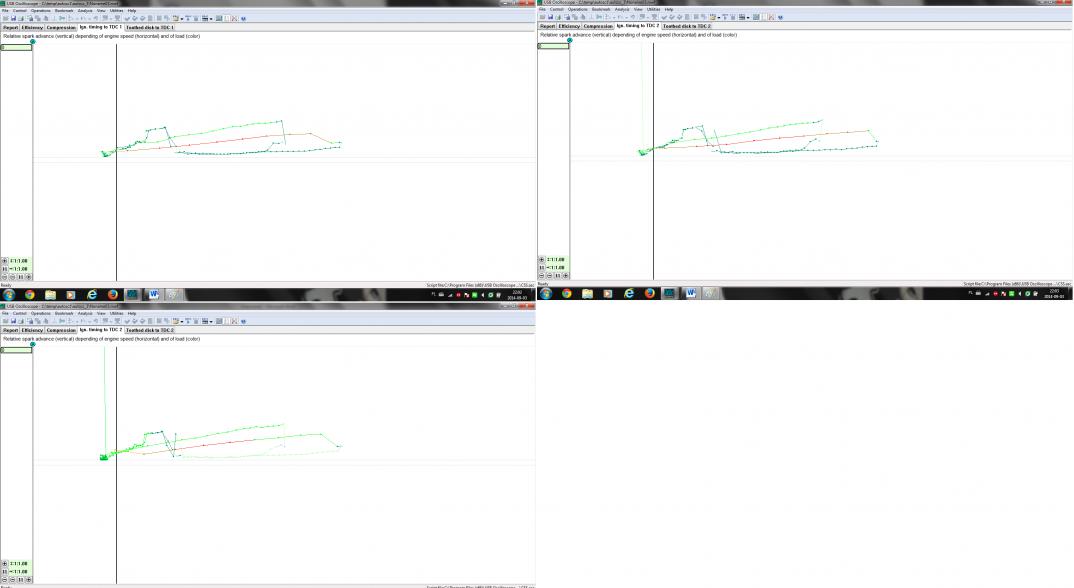Open the File menu in upper-left window

click(5, 11)
